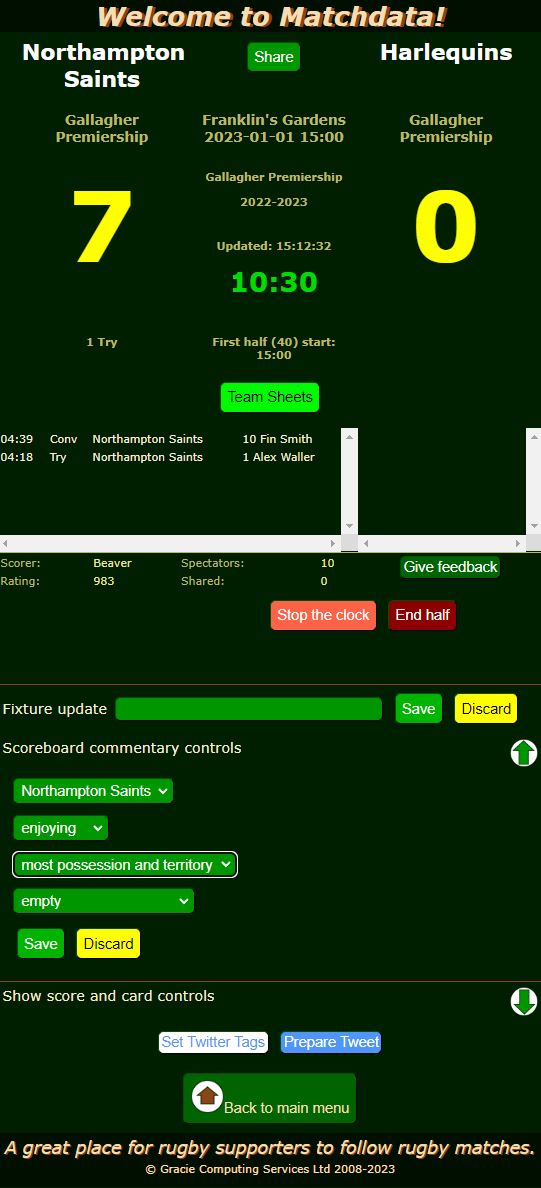The image size is (541, 1188).
Task: Prepare Tweet for this match
Action: point(331,1042)
